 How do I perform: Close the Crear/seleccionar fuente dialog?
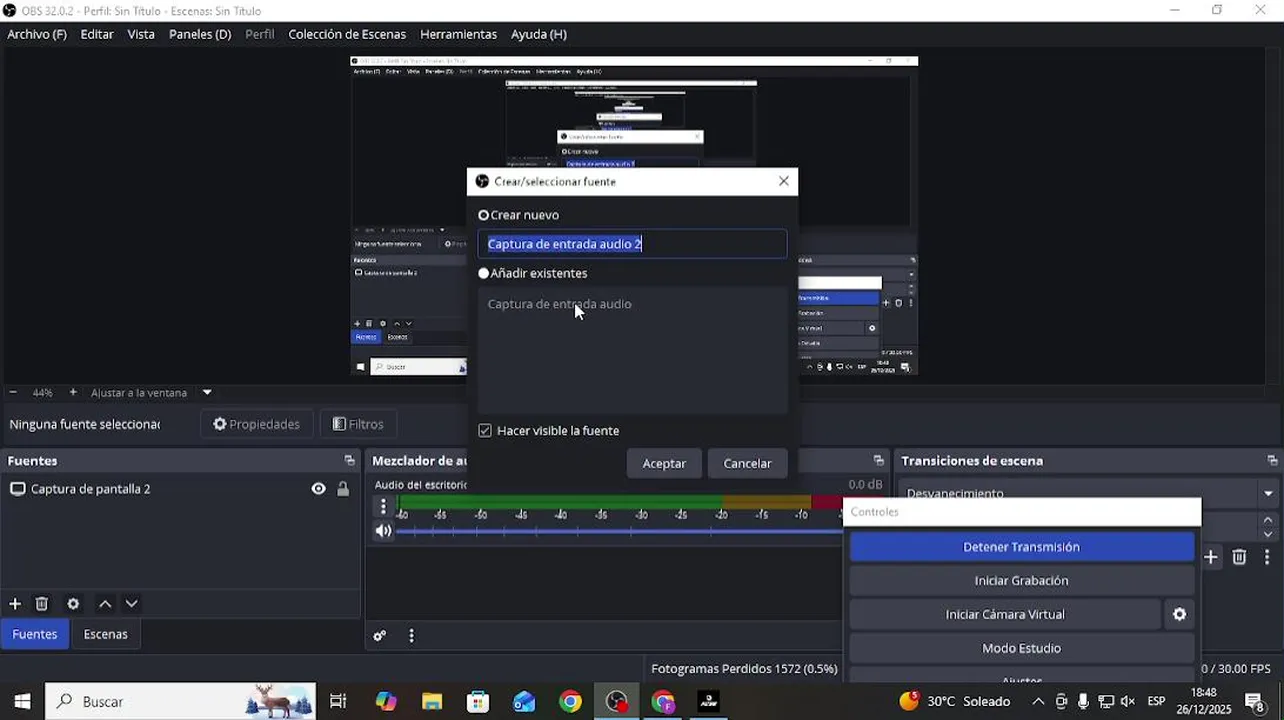[783, 181]
